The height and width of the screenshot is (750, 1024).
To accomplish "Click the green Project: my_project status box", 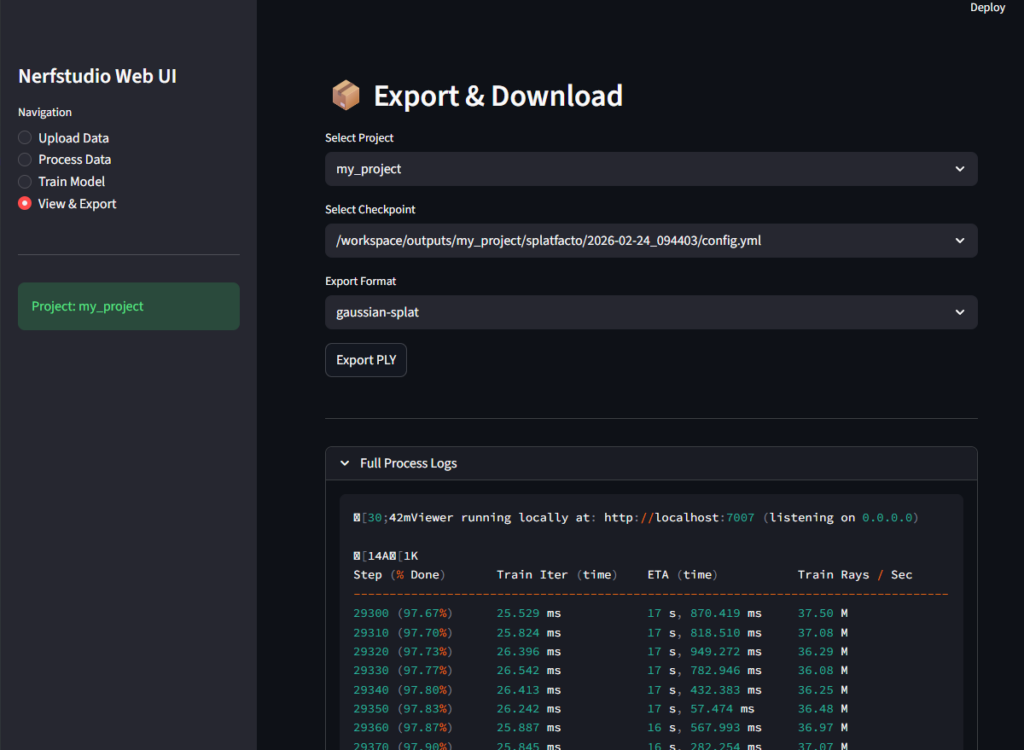I will [x=129, y=306].
